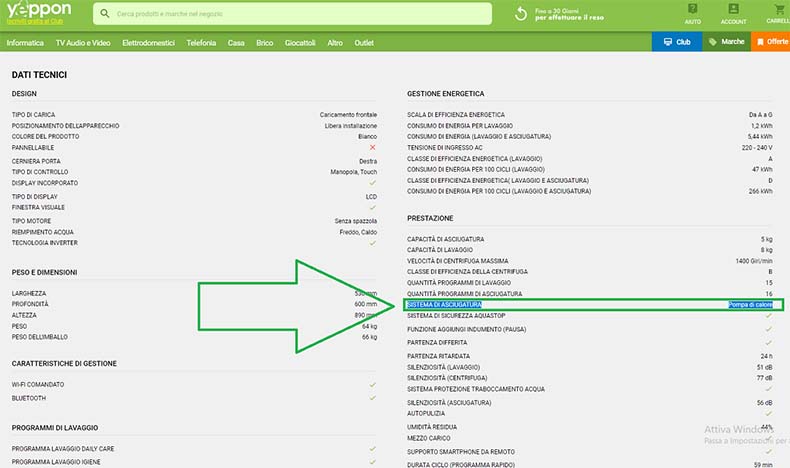Click the orange Offerte button
This screenshot has width=790, height=468.
coord(771,42)
